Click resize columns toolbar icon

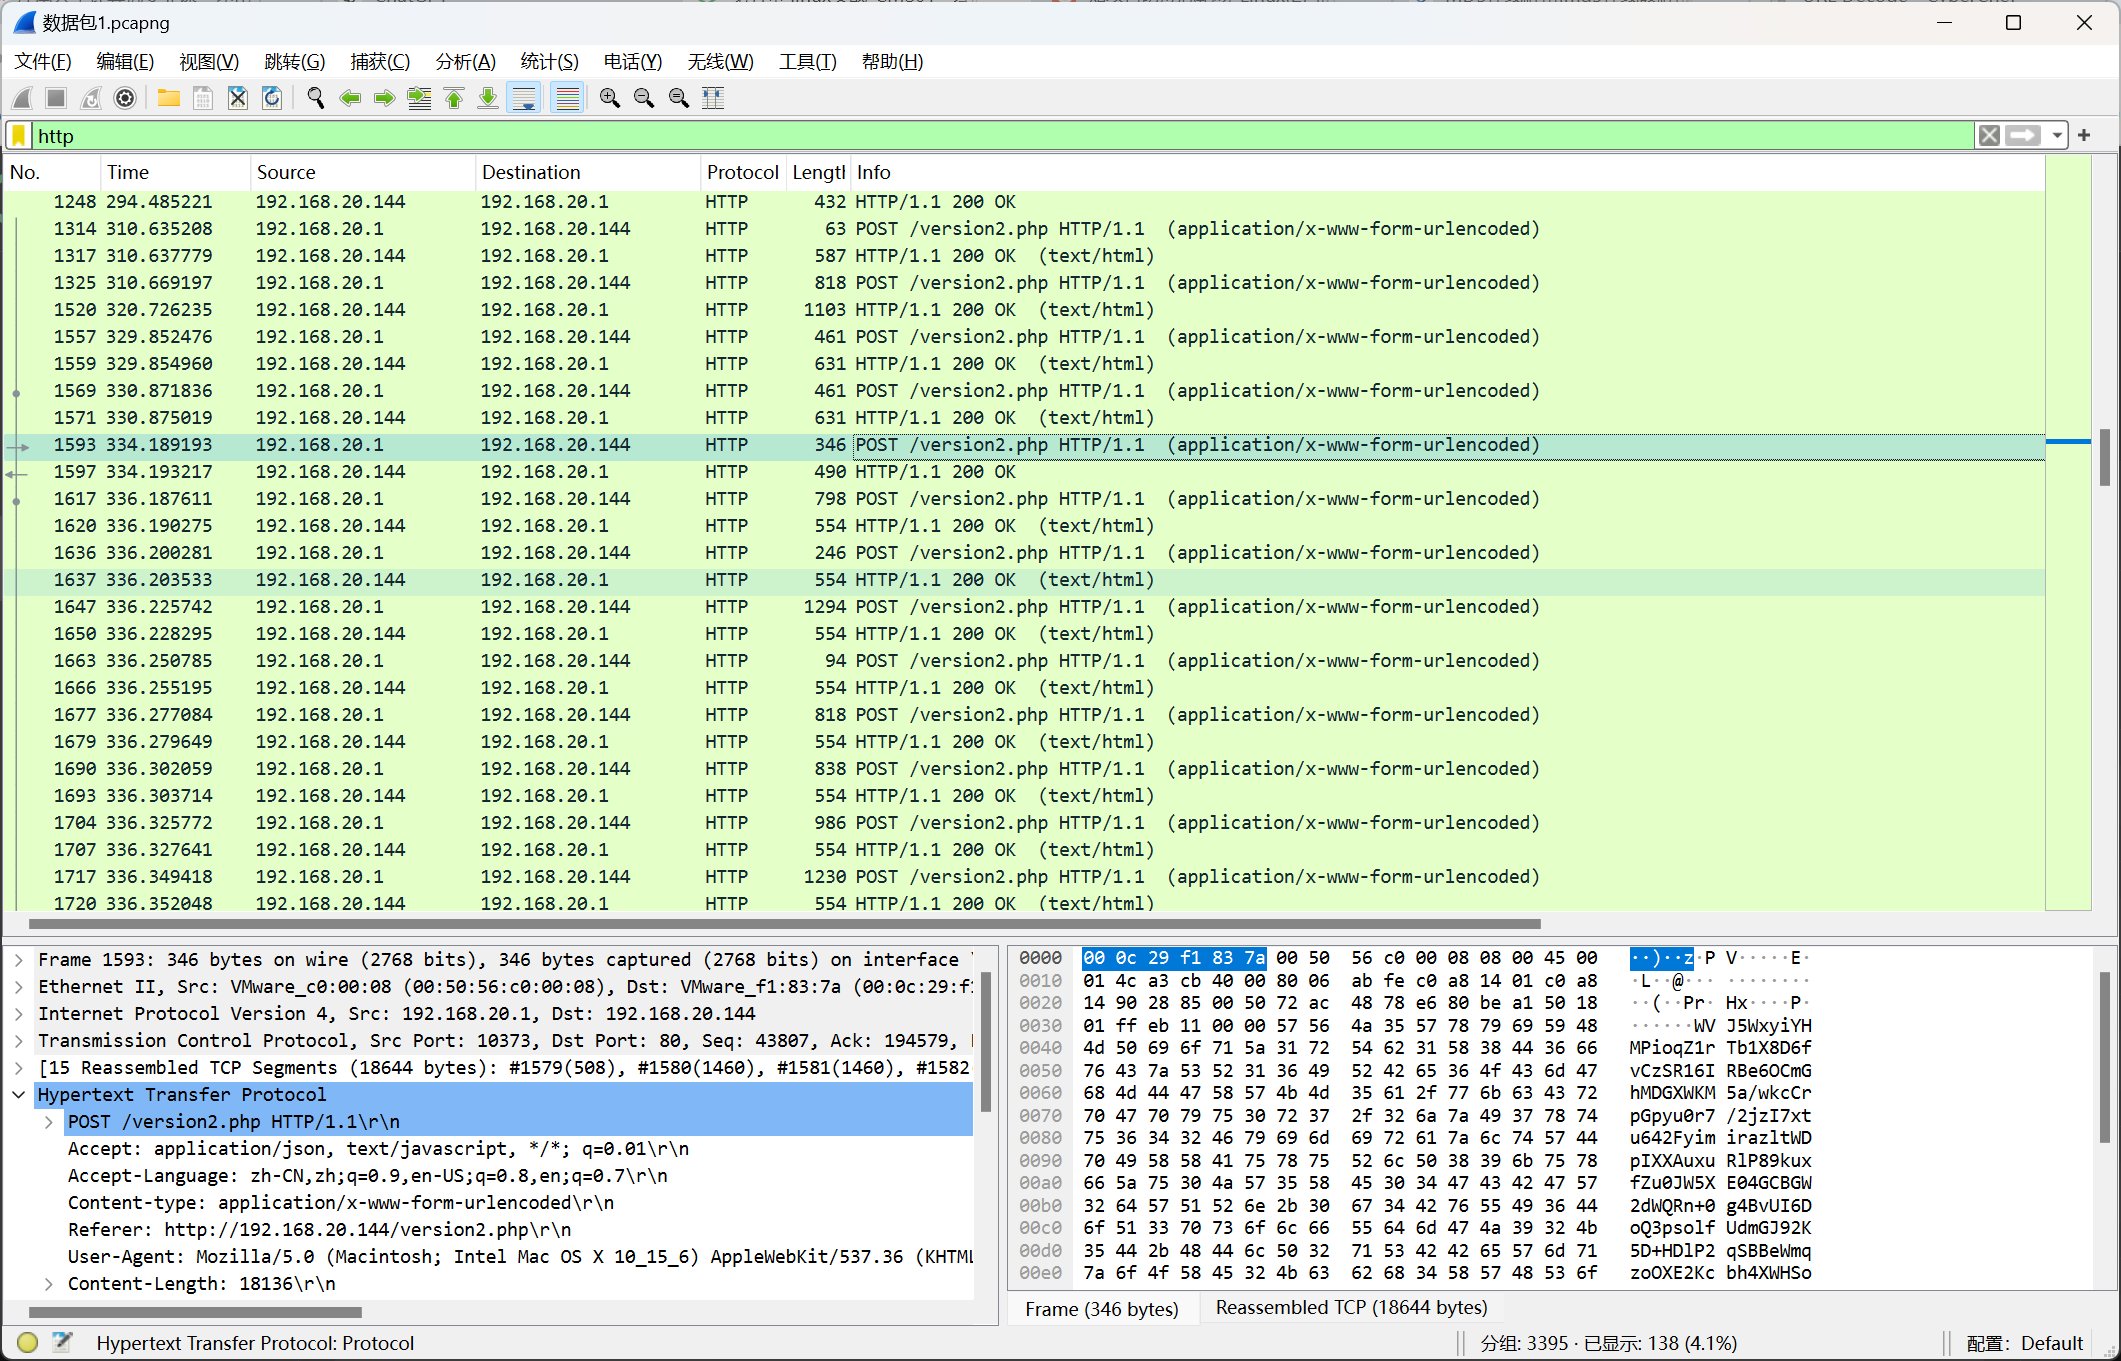713,98
